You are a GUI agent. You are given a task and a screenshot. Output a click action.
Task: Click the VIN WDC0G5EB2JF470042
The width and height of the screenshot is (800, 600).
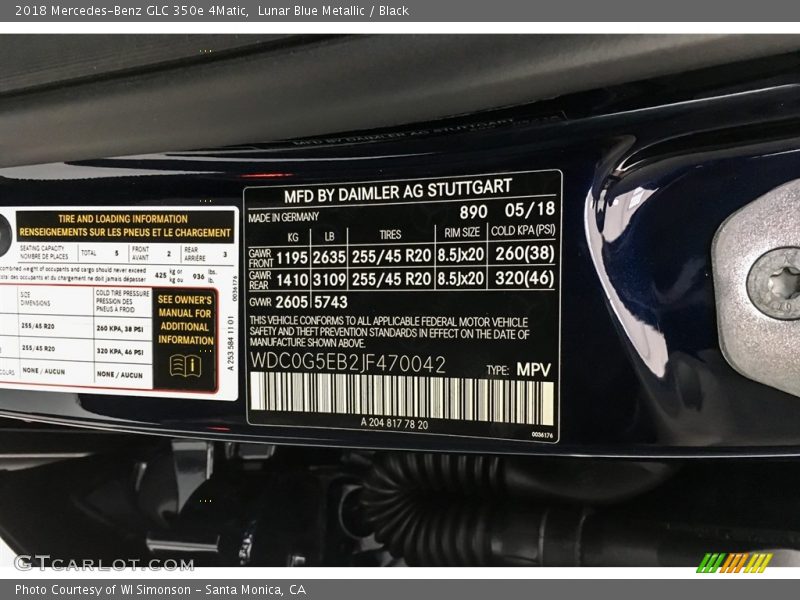[347, 364]
